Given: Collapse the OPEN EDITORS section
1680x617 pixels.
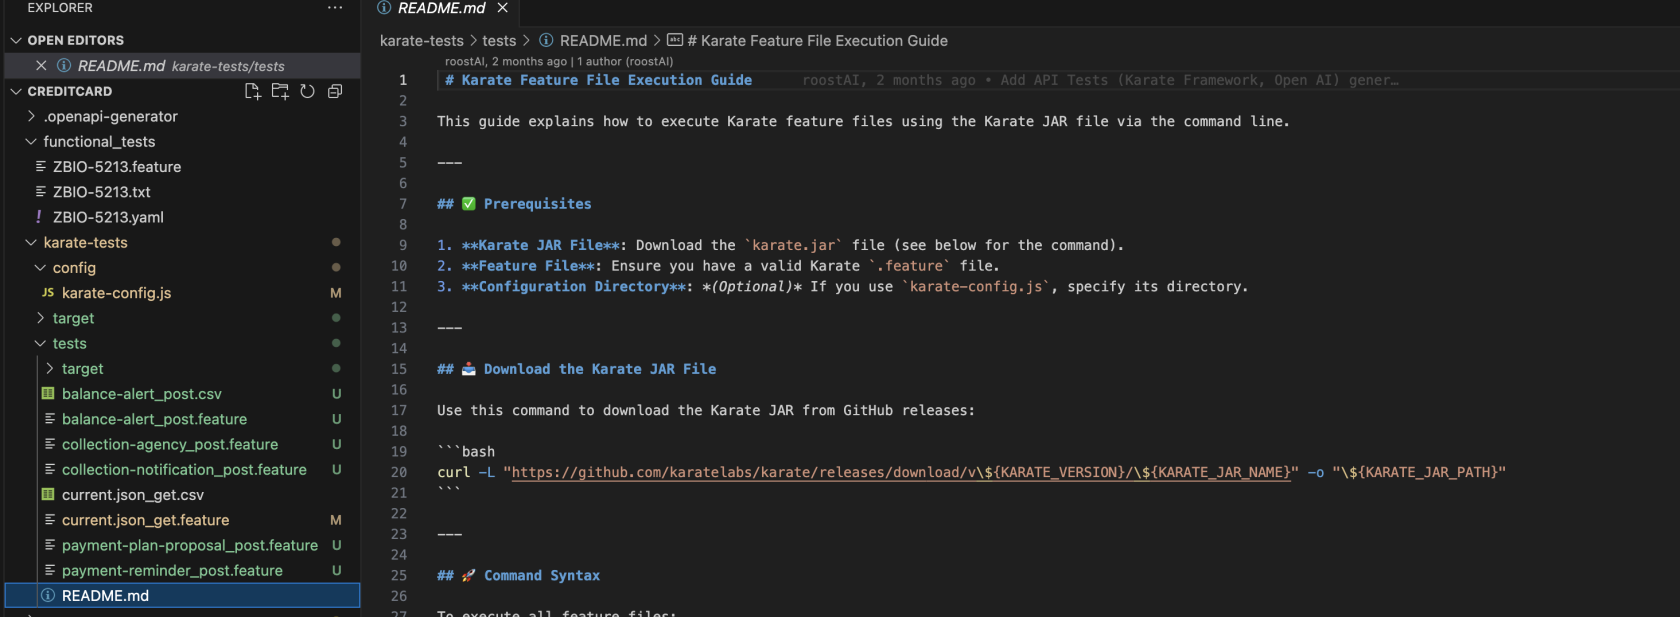Looking at the screenshot, I should (16, 40).
